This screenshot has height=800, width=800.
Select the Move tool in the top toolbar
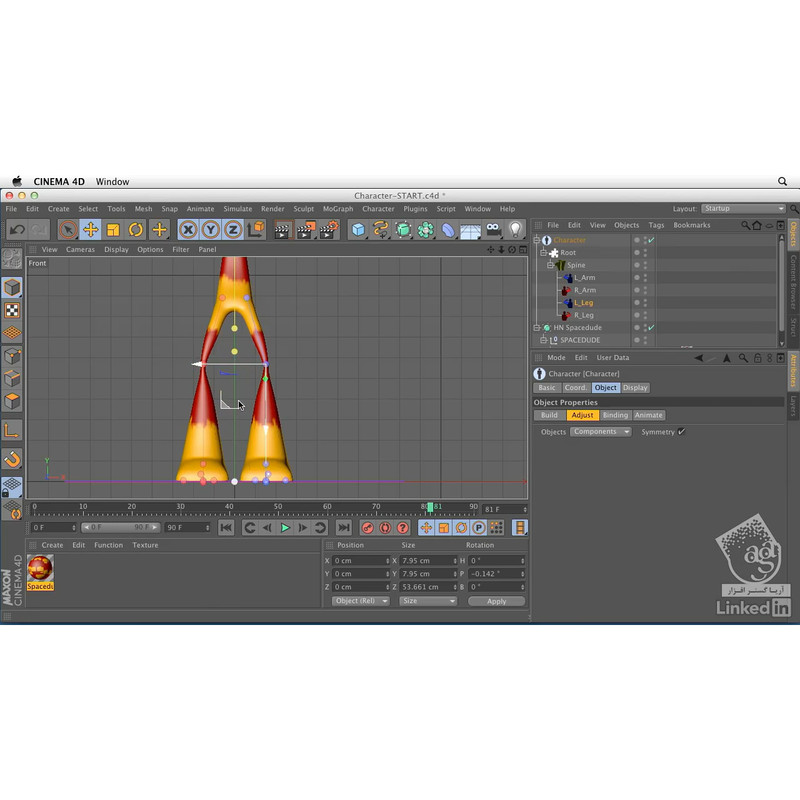[x=91, y=230]
